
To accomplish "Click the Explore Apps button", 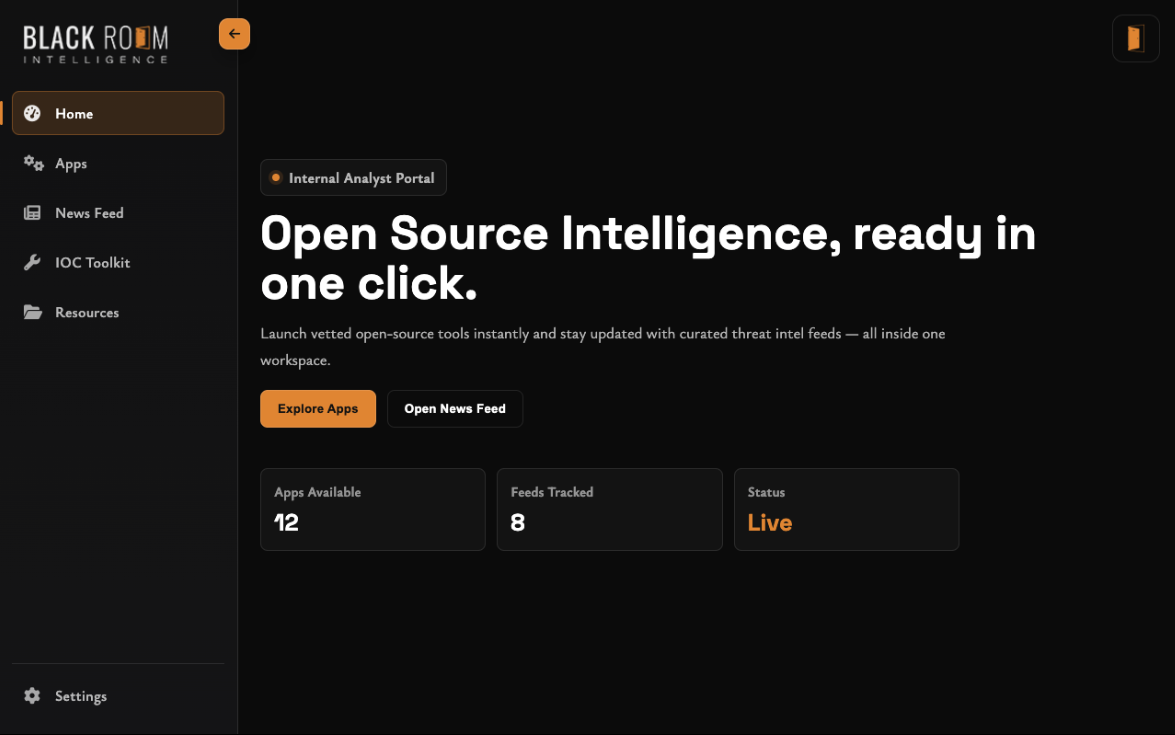I will [x=318, y=409].
